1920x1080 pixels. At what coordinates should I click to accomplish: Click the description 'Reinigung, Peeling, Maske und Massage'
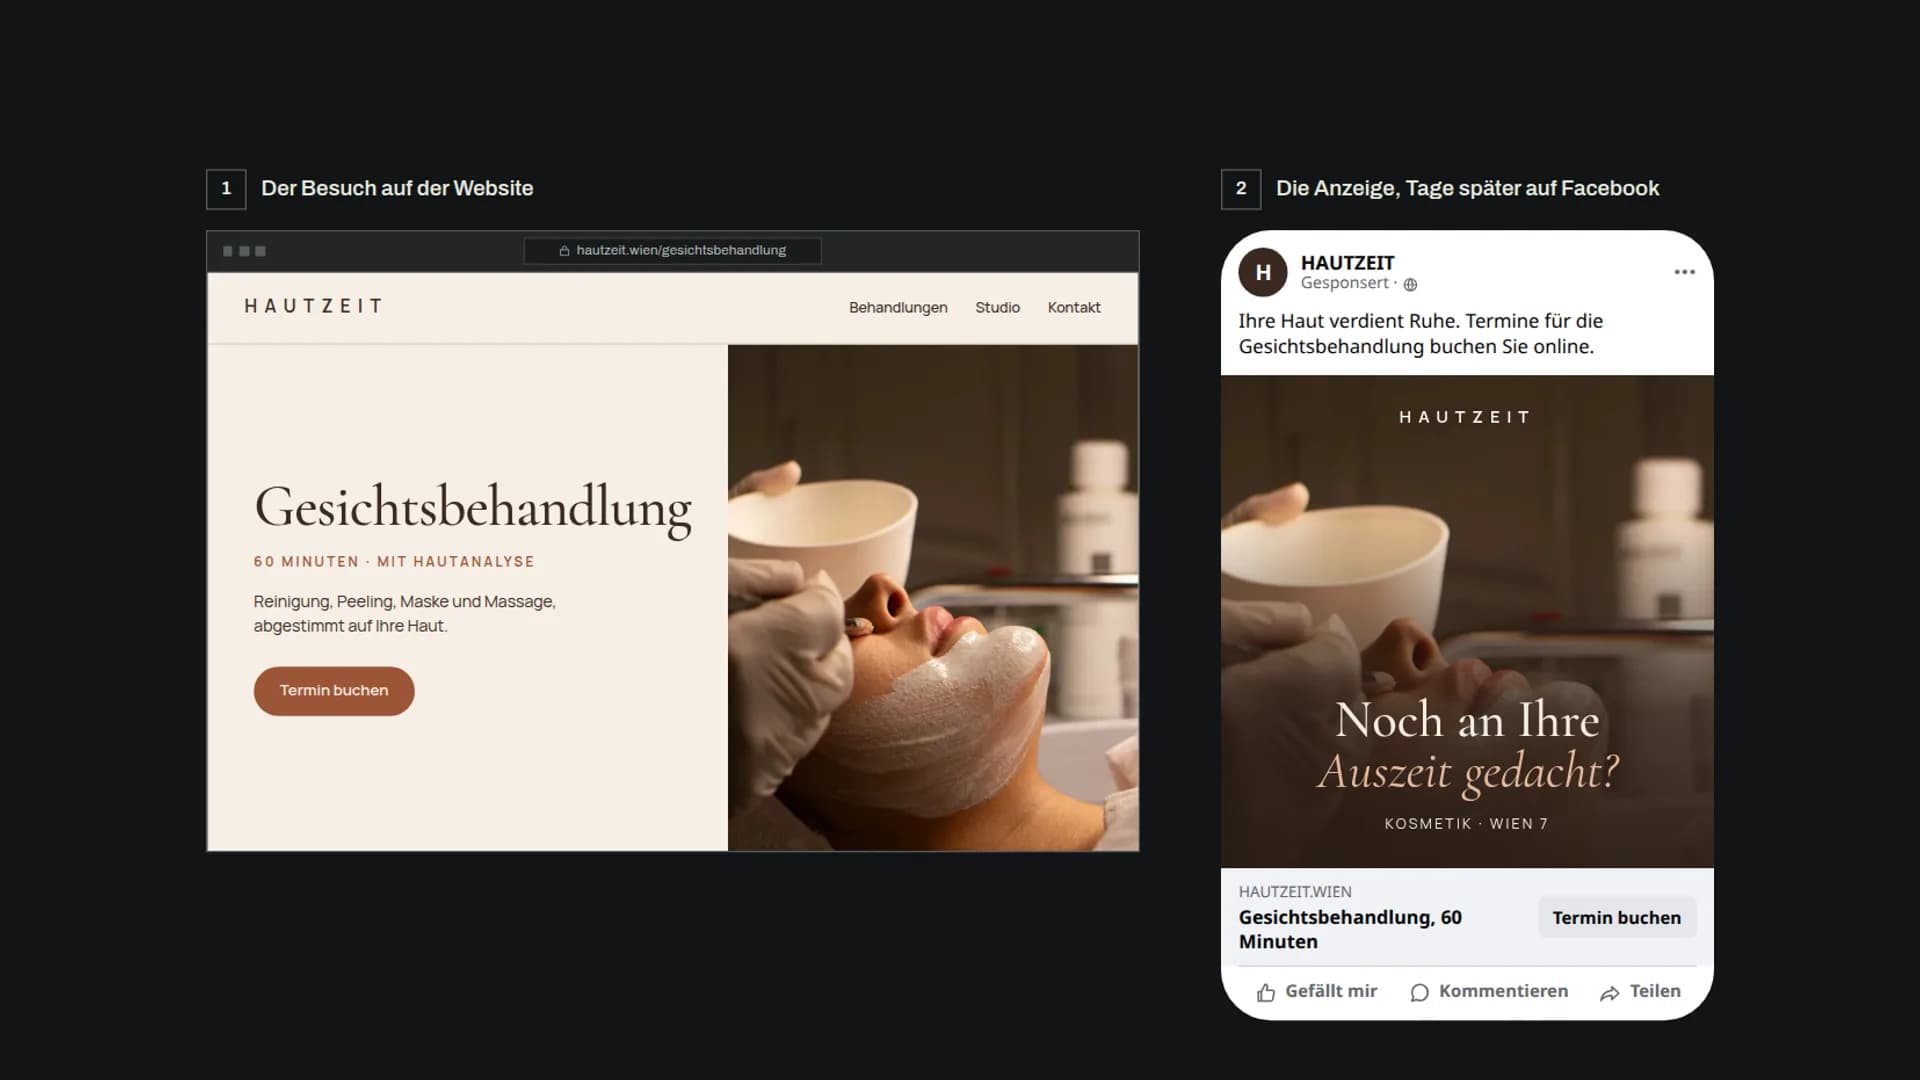[x=404, y=601]
